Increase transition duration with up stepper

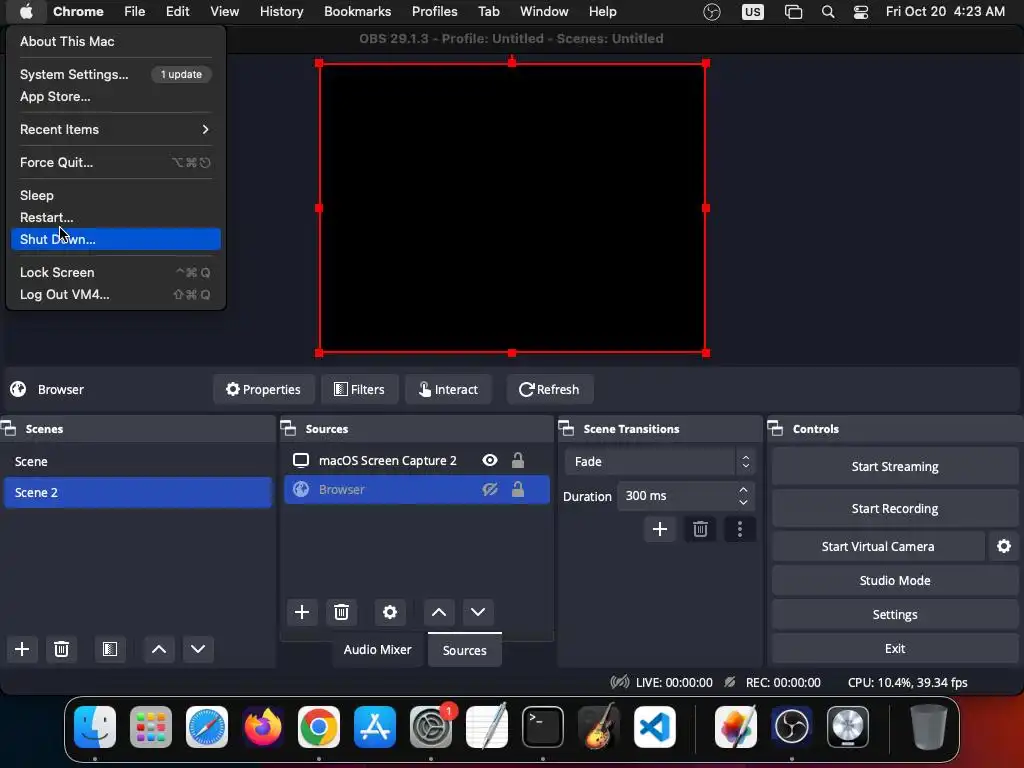click(743, 490)
